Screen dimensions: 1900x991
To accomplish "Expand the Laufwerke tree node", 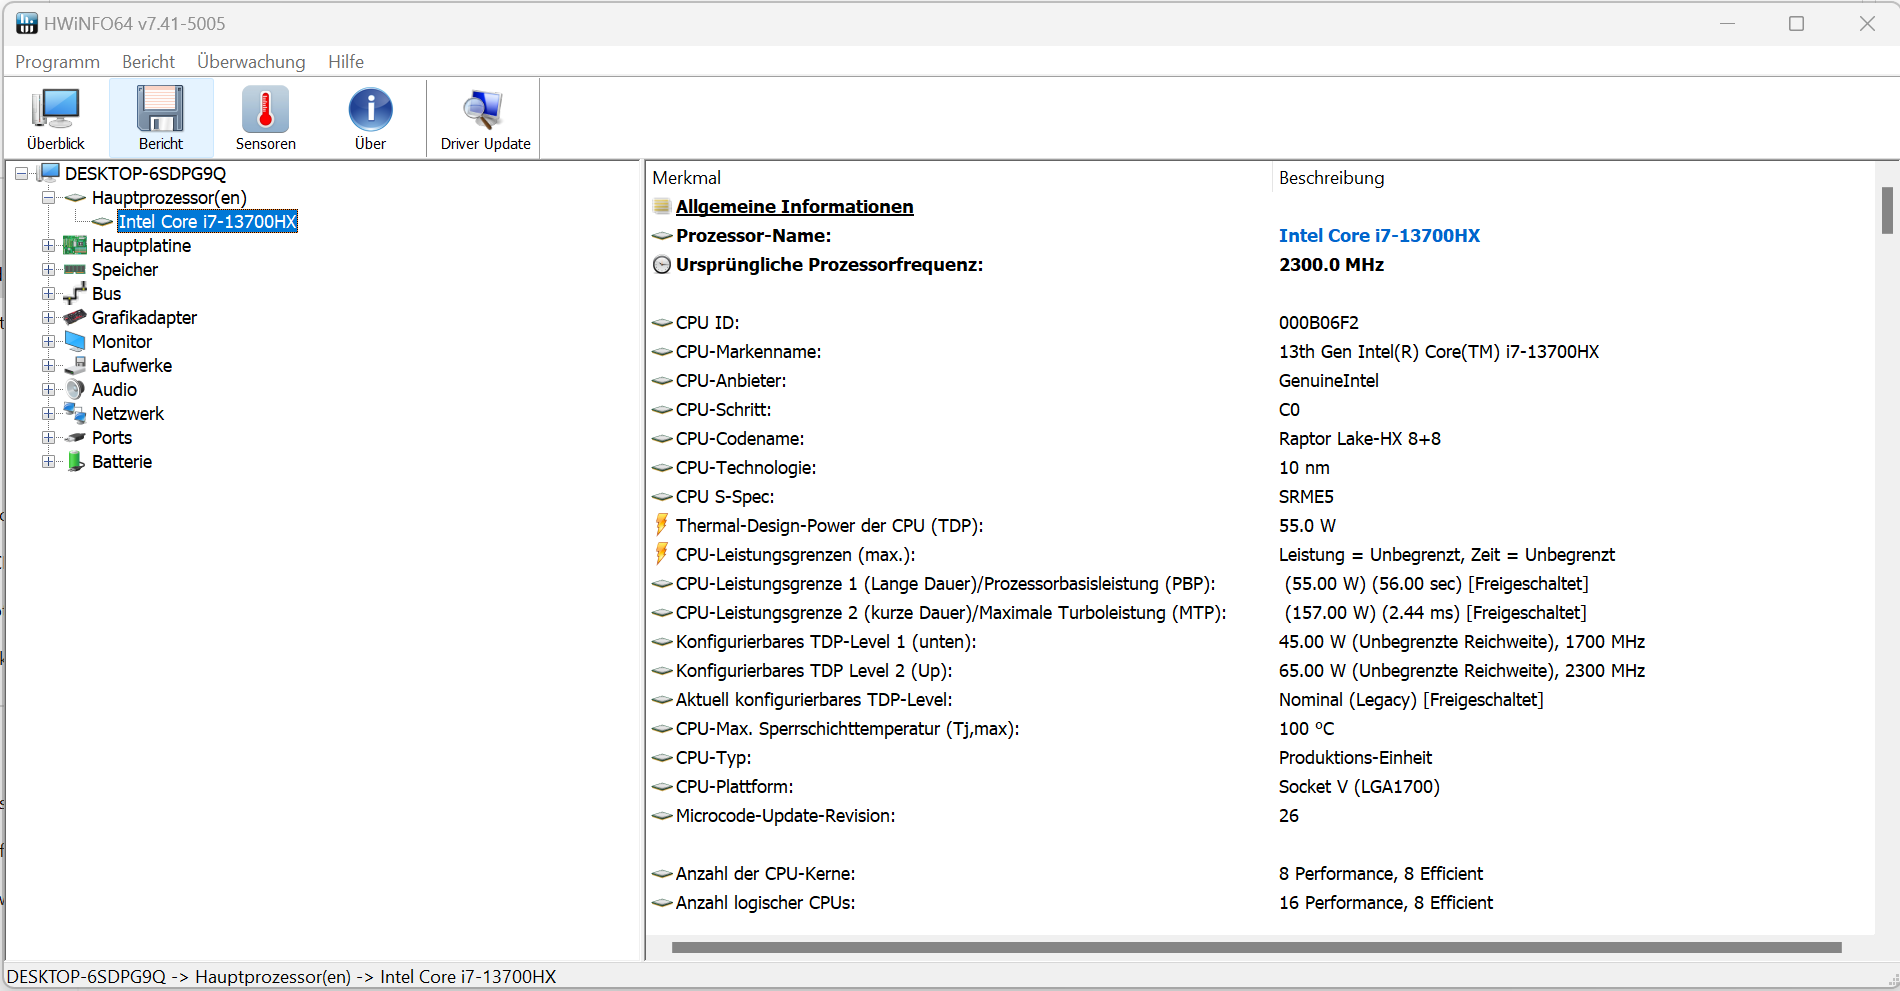I will (48, 366).
